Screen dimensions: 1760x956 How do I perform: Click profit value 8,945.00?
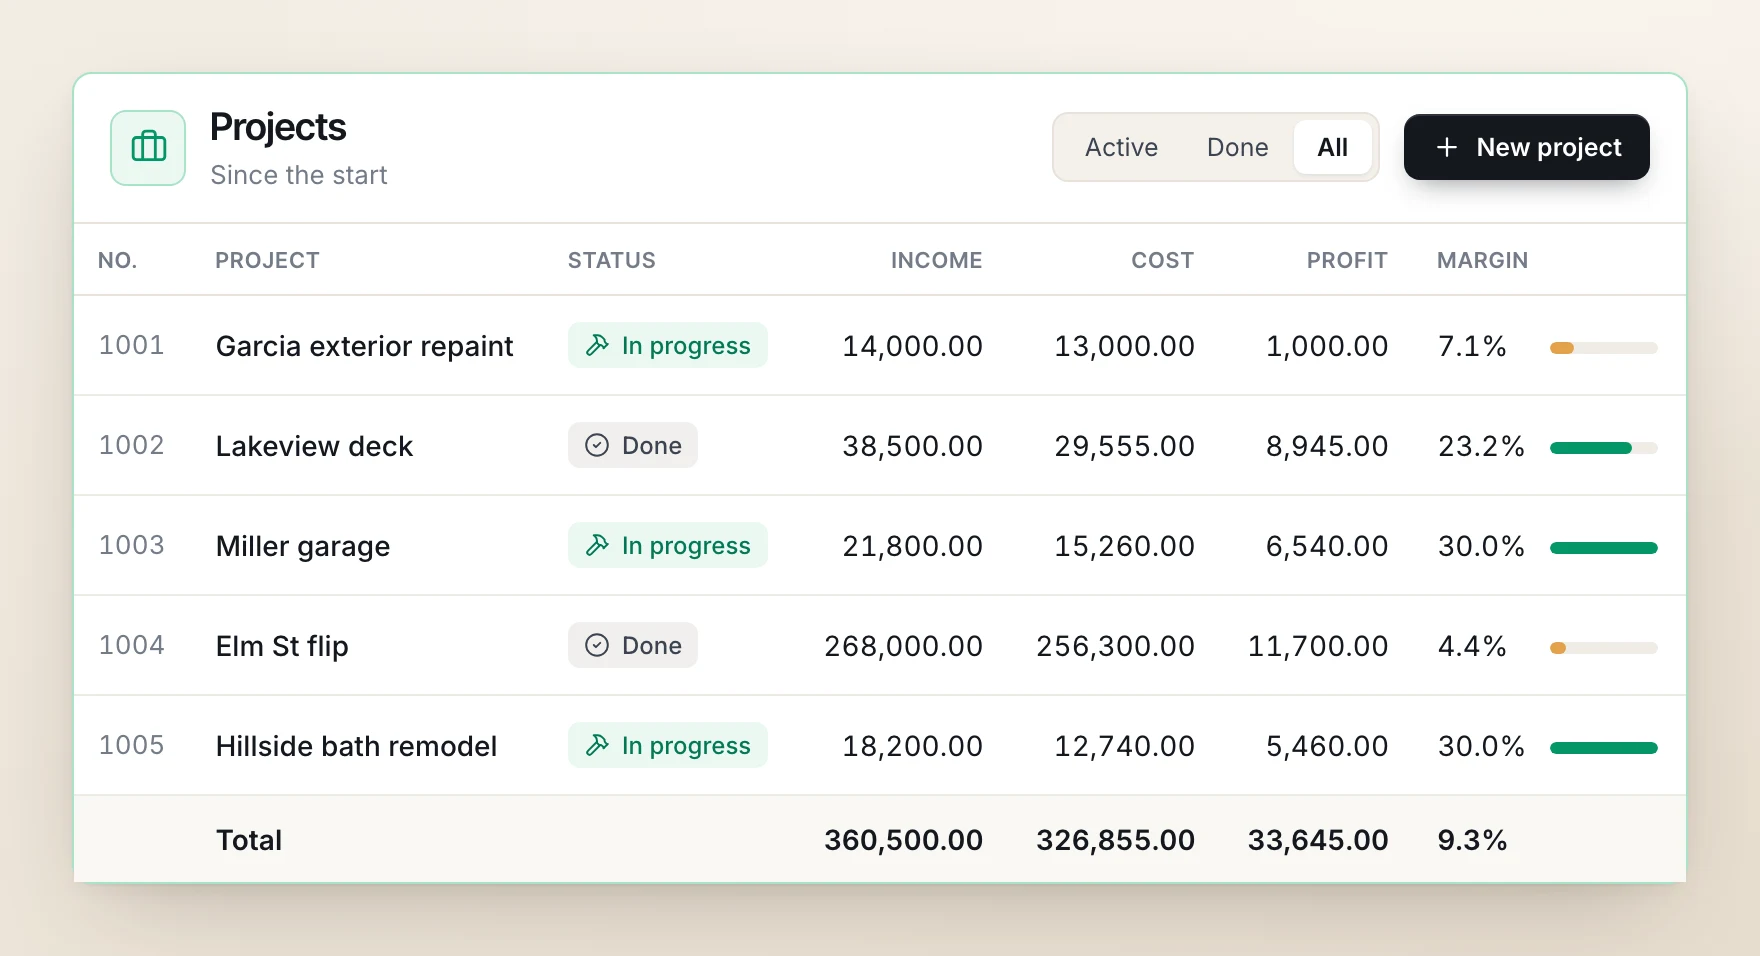tap(1327, 446)
